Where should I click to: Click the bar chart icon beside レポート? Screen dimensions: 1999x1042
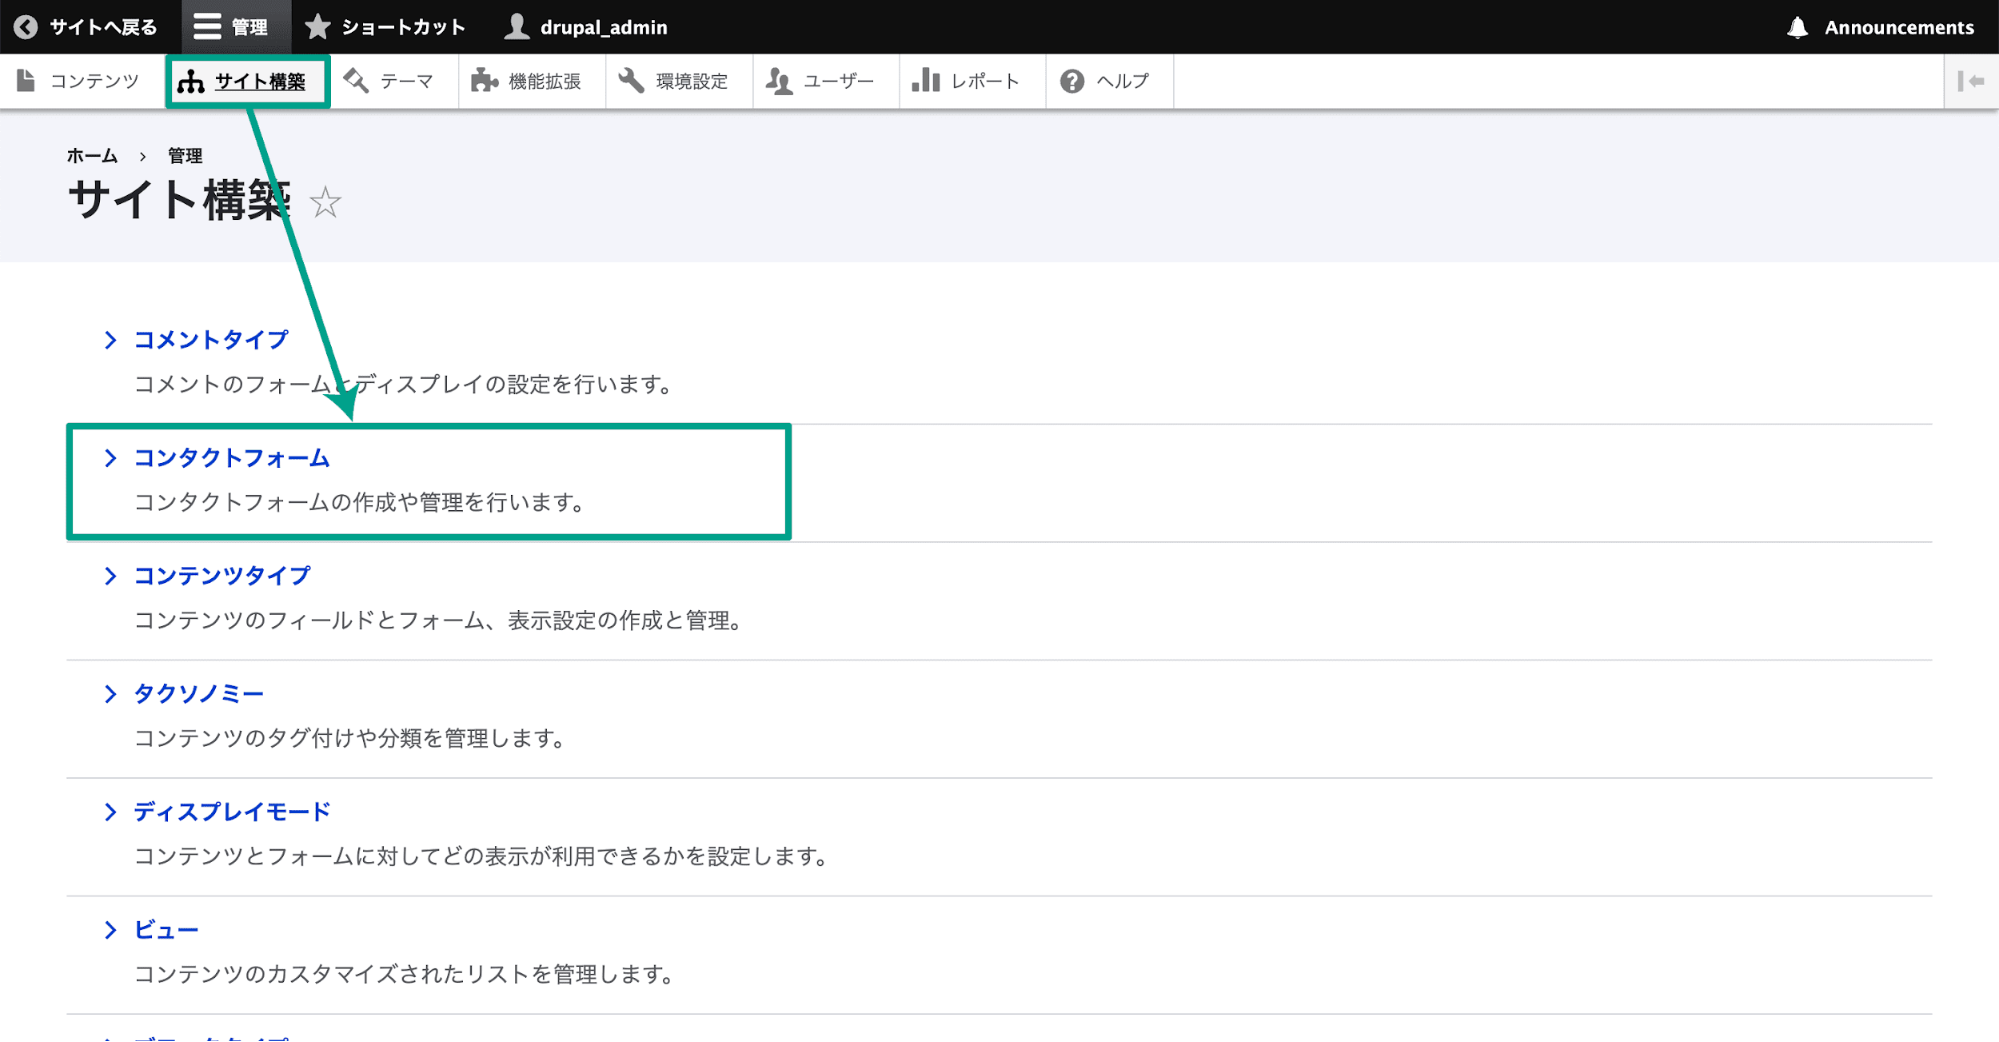pos(926,80)
